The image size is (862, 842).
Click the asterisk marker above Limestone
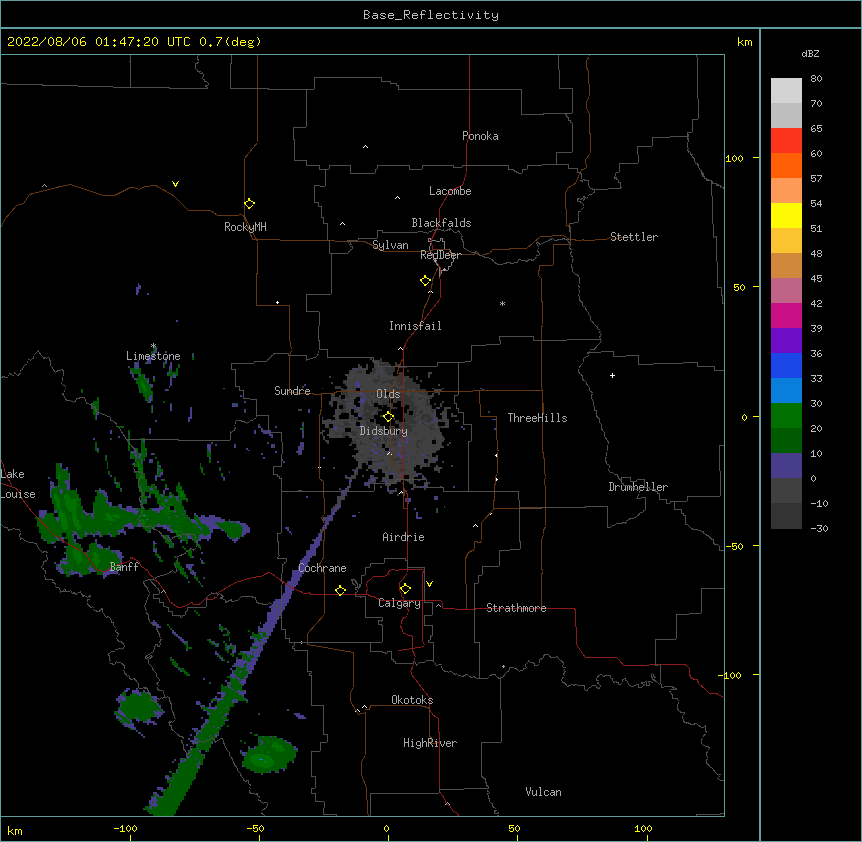153,346
